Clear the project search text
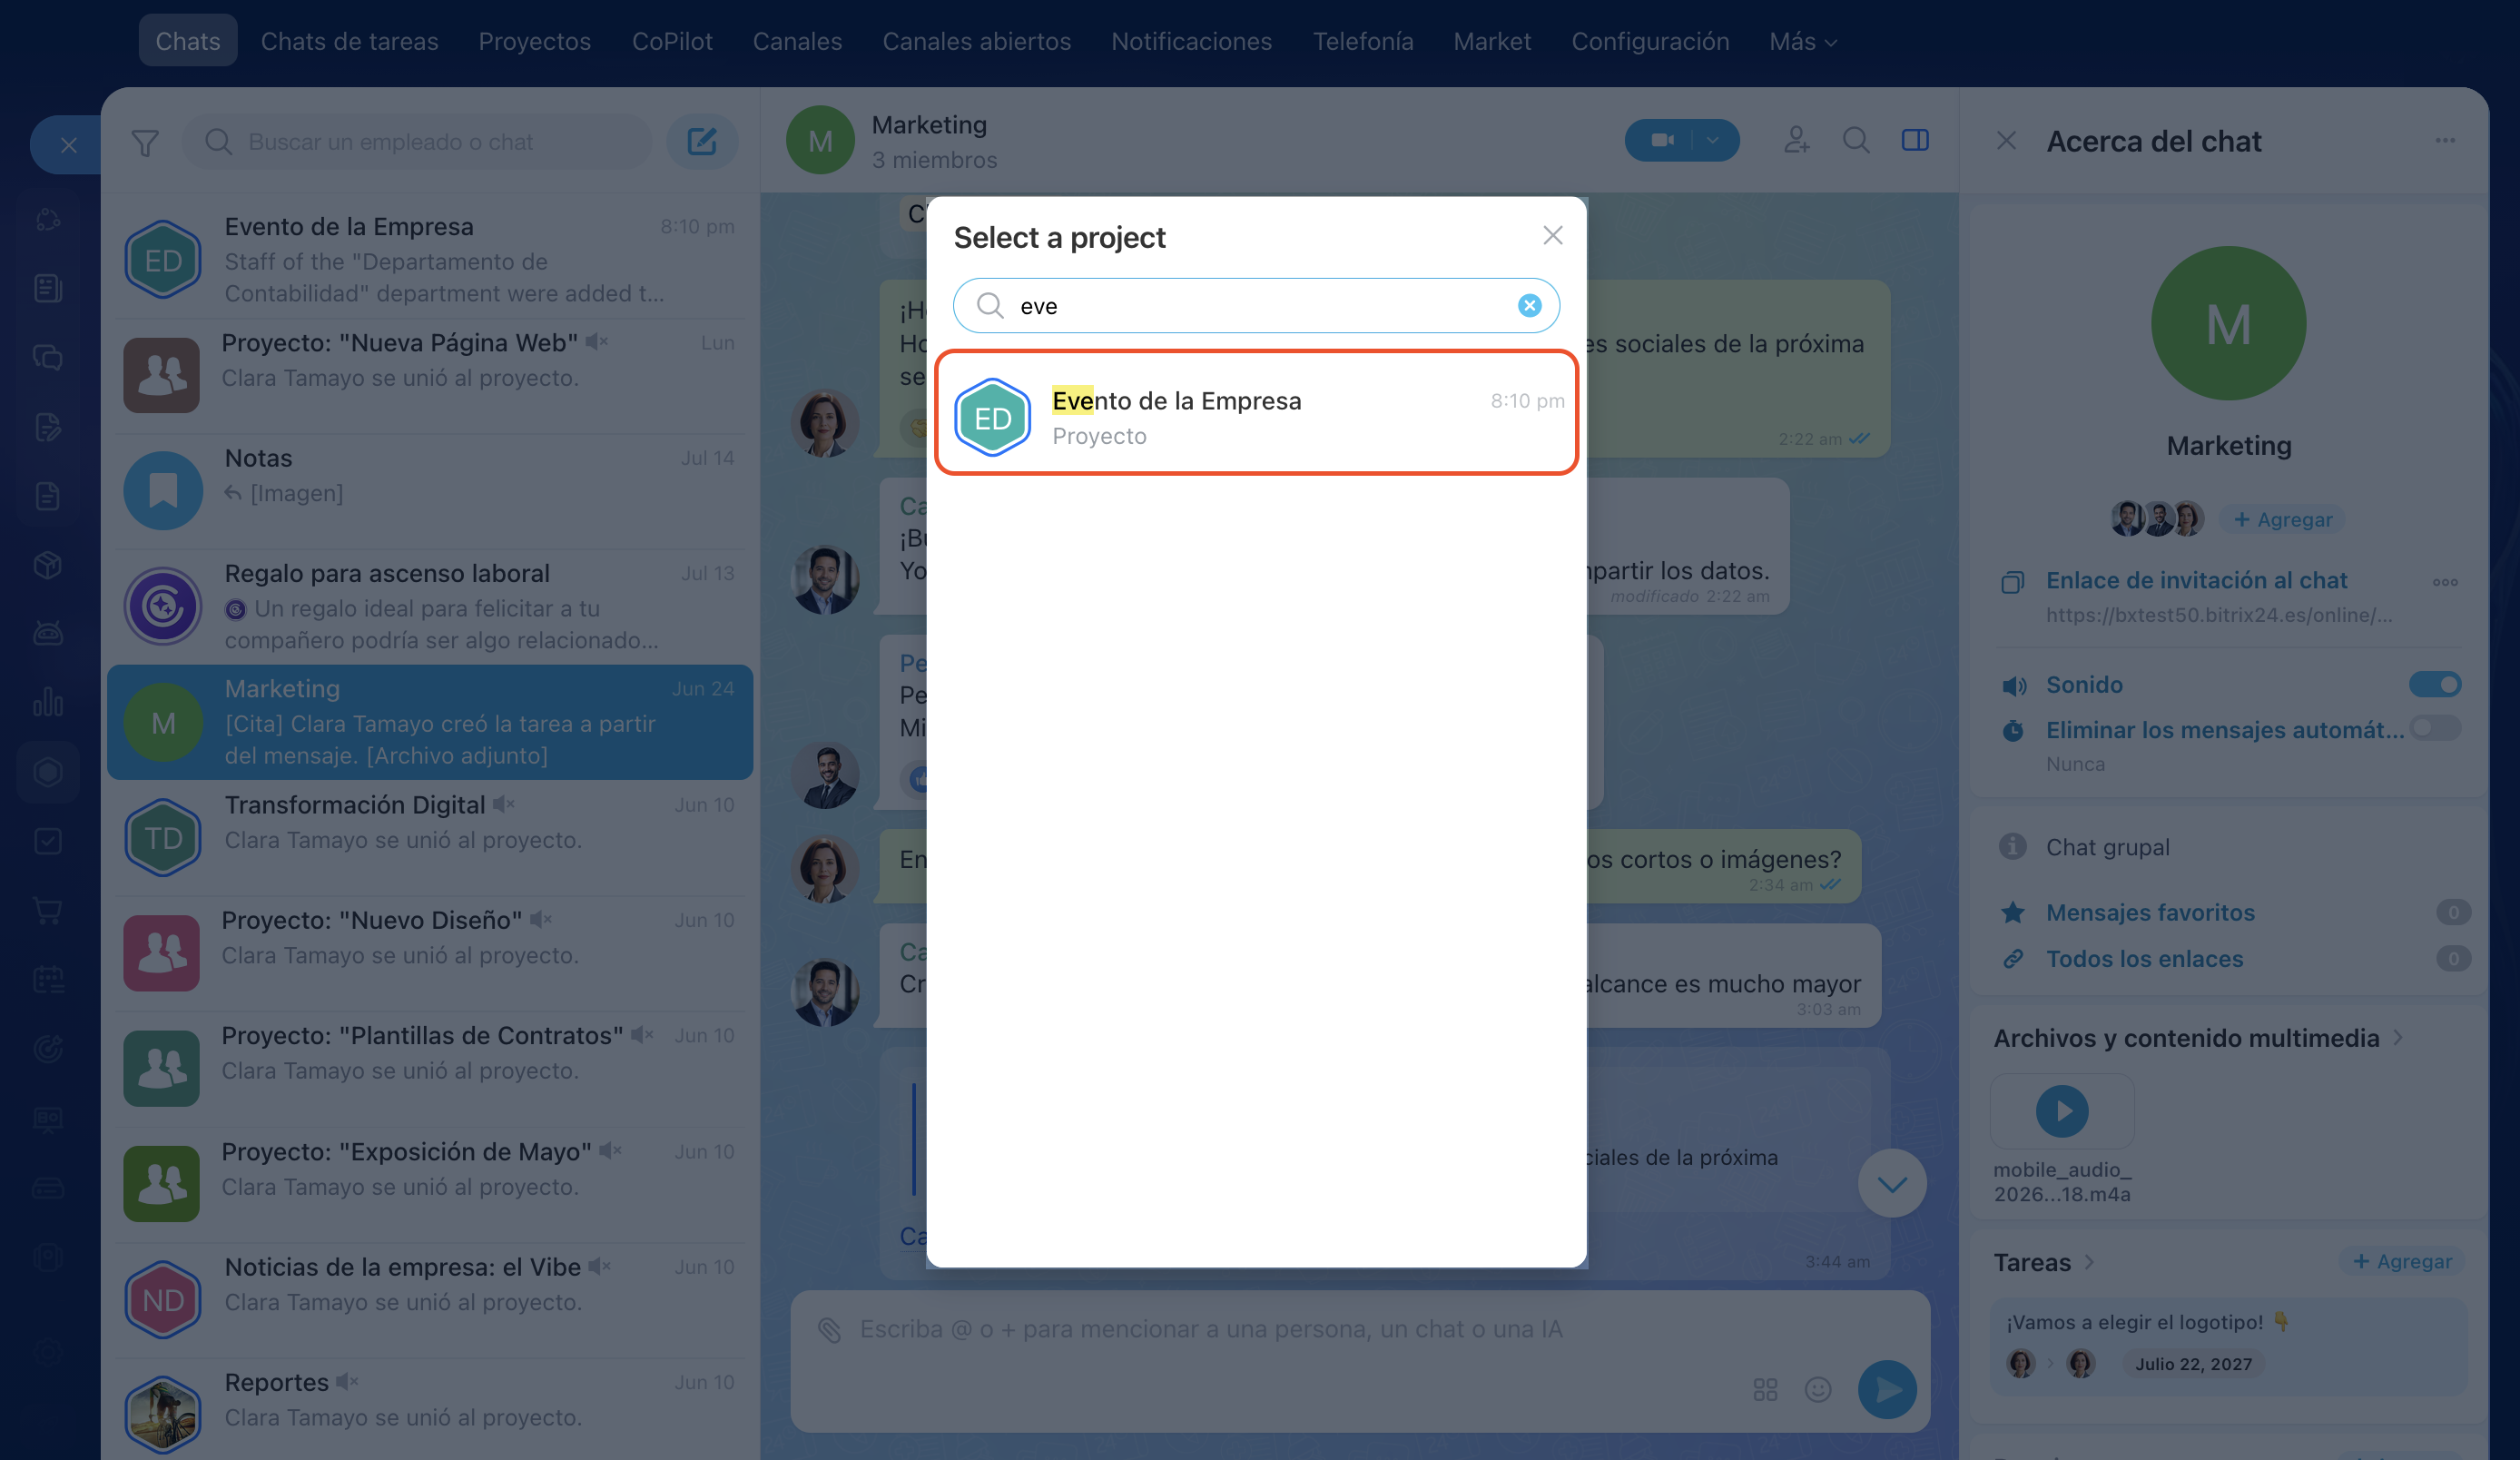 pos(1529,306)
